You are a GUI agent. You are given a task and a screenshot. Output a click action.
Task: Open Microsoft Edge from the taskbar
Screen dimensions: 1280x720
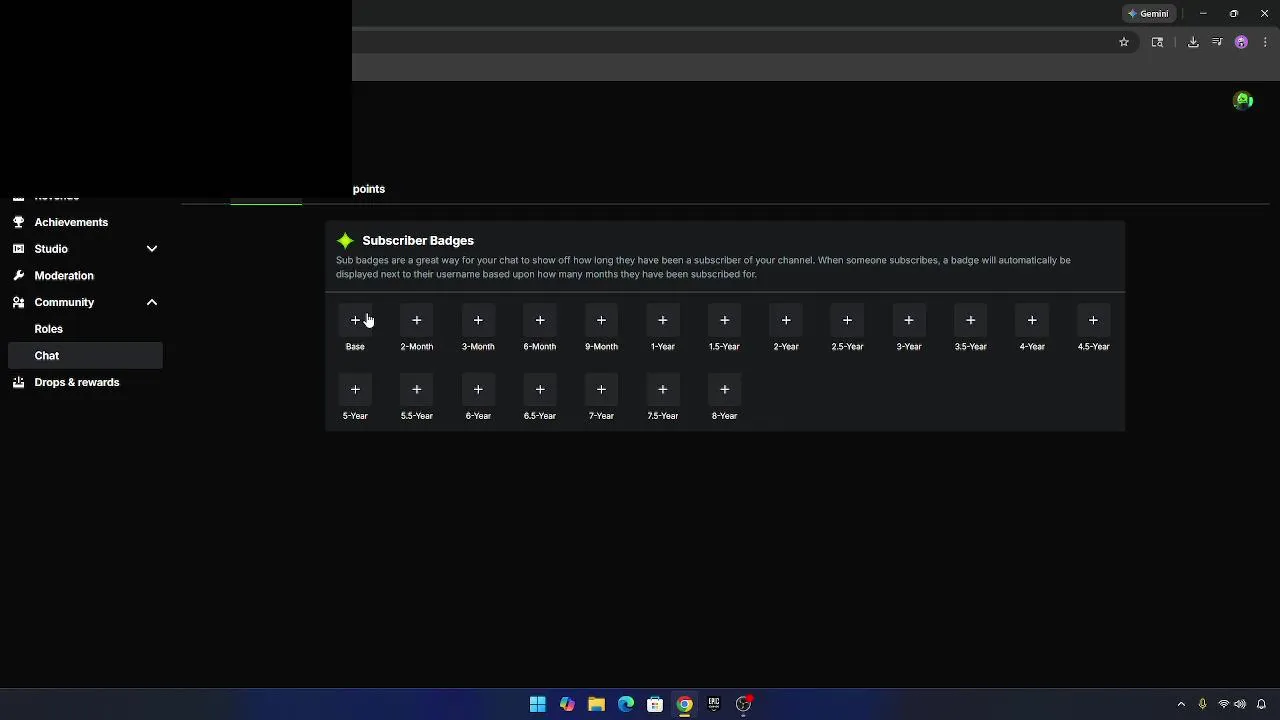626,704
